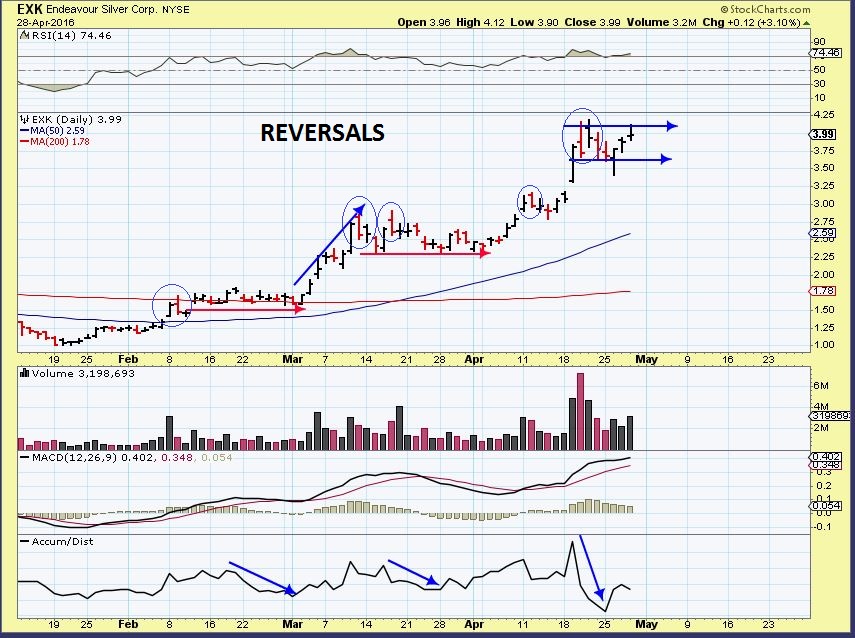Click the 6M level on the volume axis

[821, 386]
